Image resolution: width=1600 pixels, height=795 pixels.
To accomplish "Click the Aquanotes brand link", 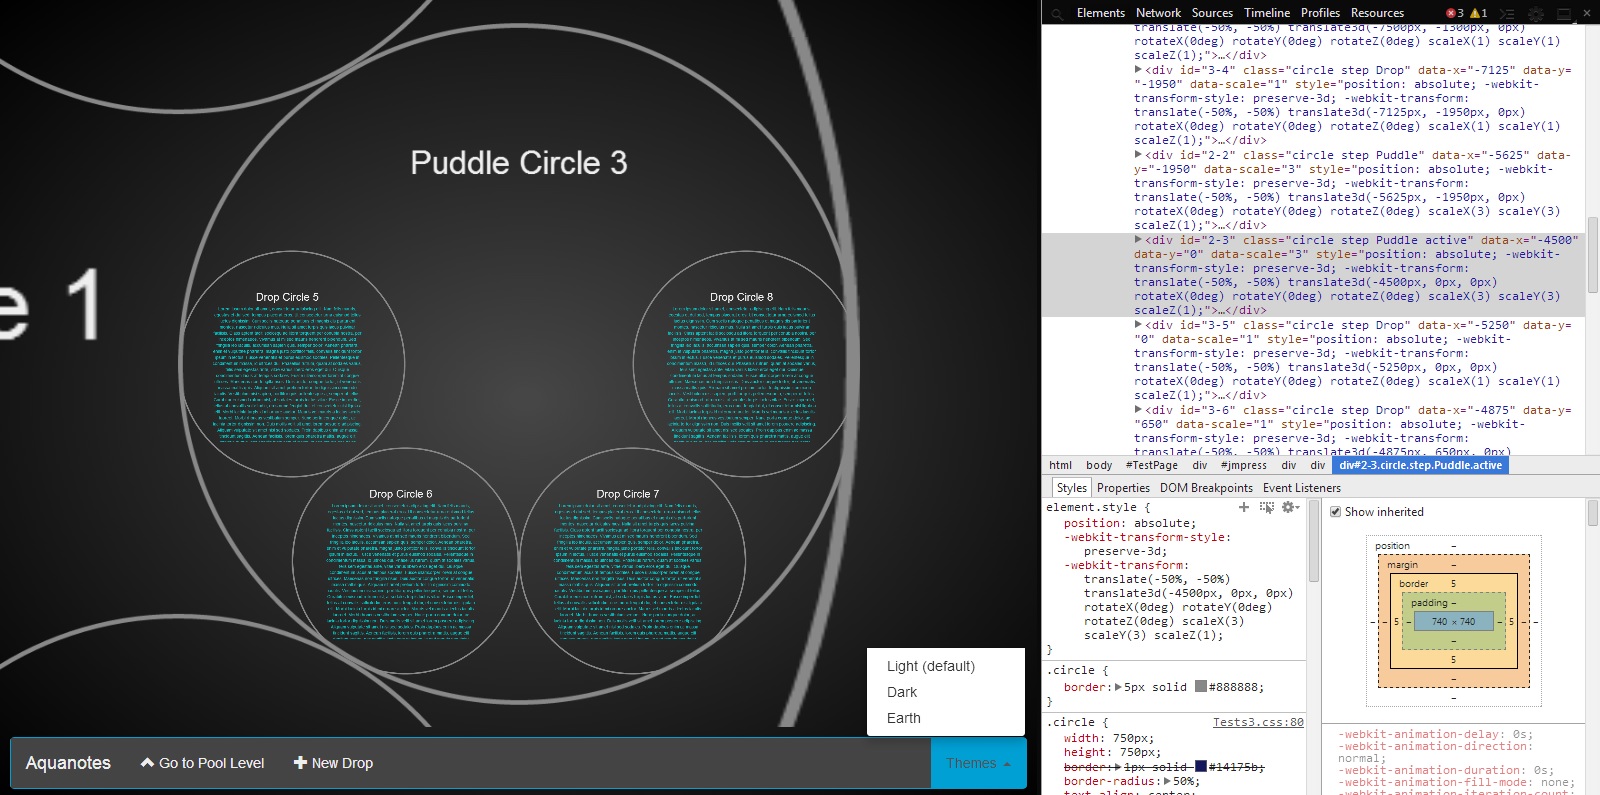I will pos(68,763).
